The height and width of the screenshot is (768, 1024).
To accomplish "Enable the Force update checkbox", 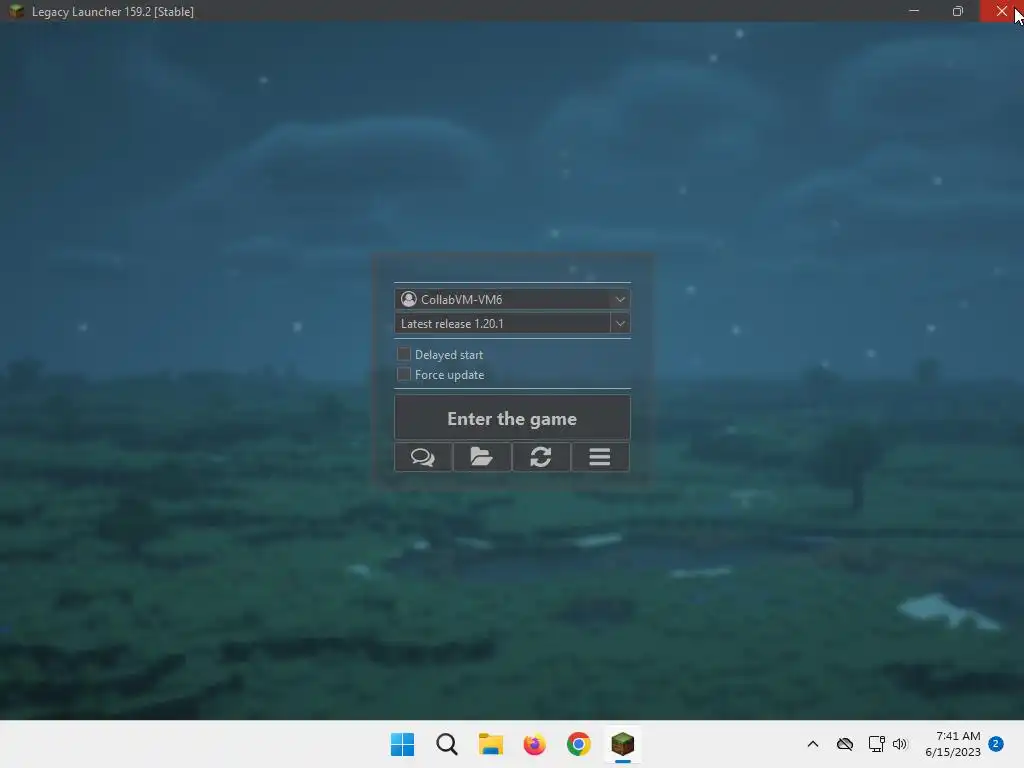I will pos(404,374).
